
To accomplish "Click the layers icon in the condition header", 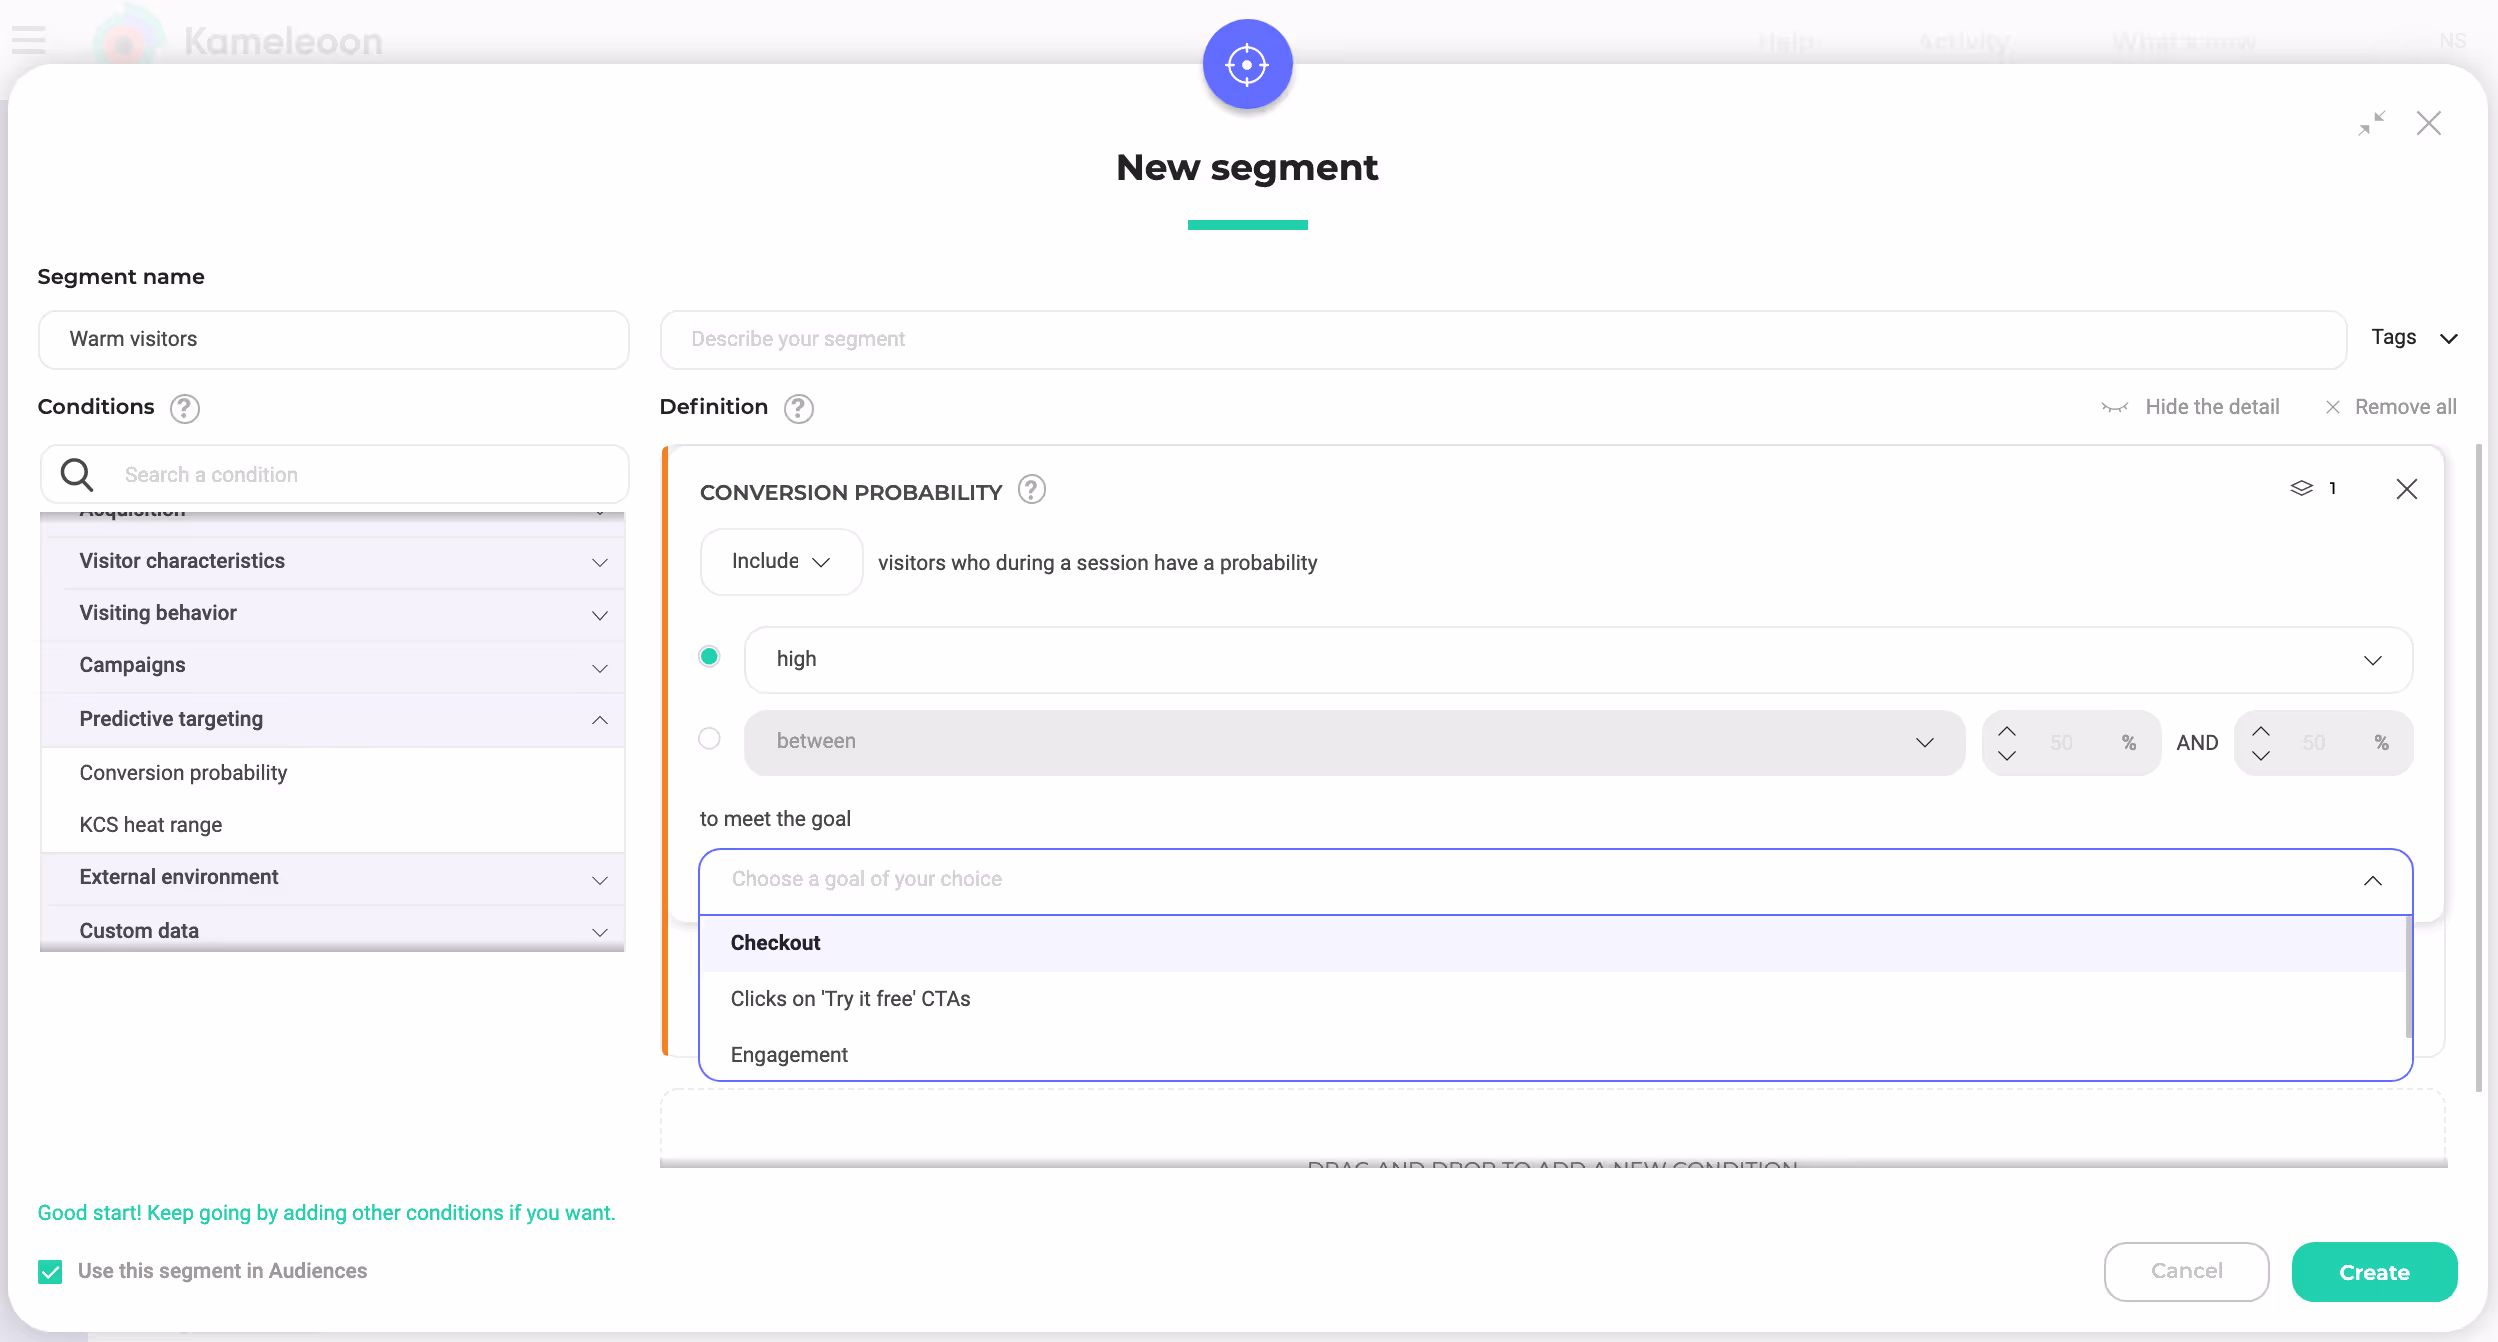I will pos(2301,488).
